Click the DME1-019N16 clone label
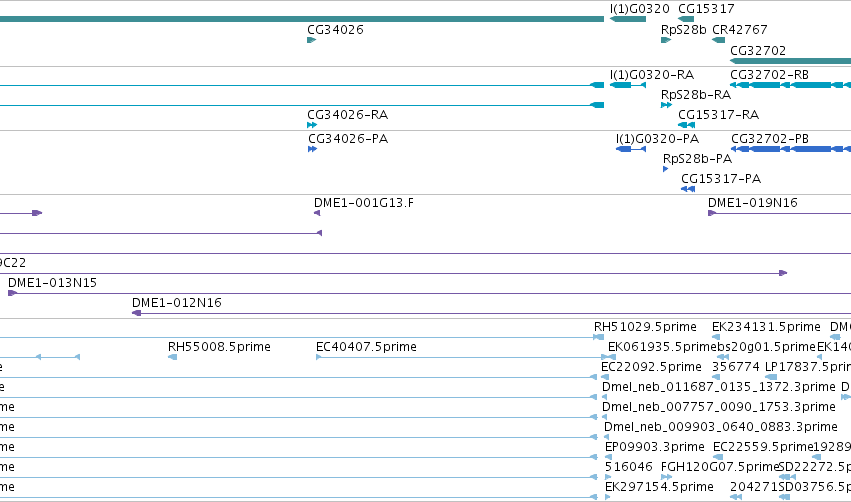 [753, 203]
